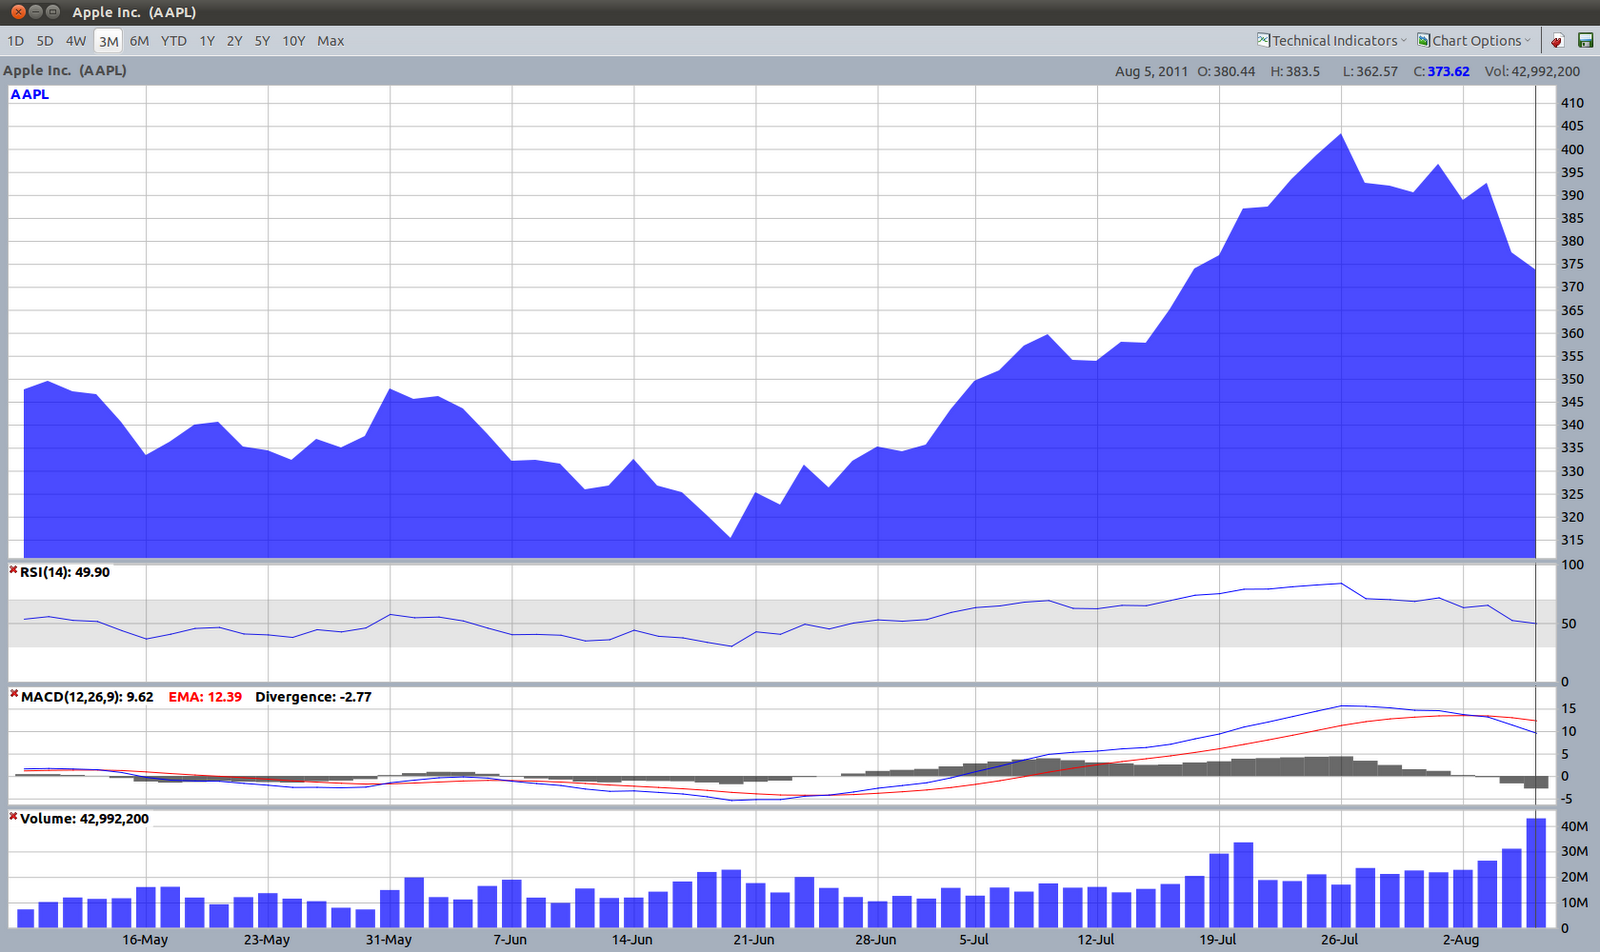The width and height of the screenshot is (1600, 952).
Task: Click the red 'EMA: 12.39' value
Action: tap(205, 697)
